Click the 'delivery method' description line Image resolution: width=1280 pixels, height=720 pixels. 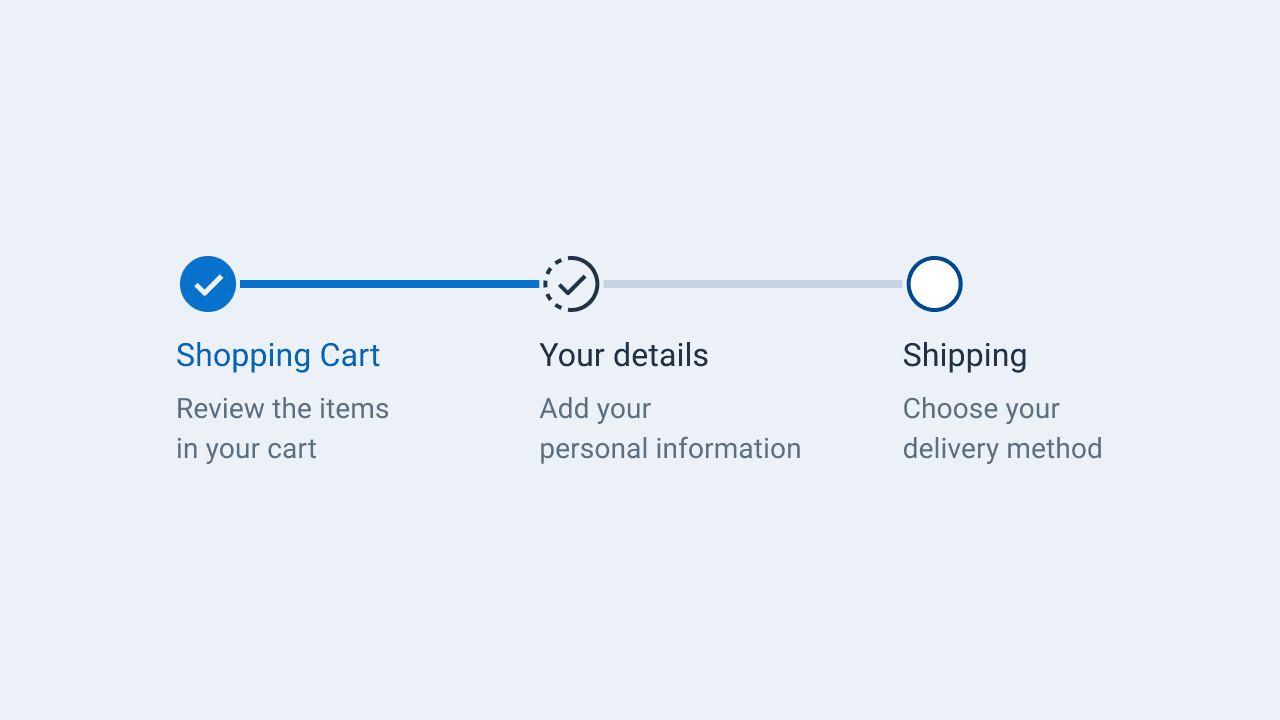(1002, 448)
